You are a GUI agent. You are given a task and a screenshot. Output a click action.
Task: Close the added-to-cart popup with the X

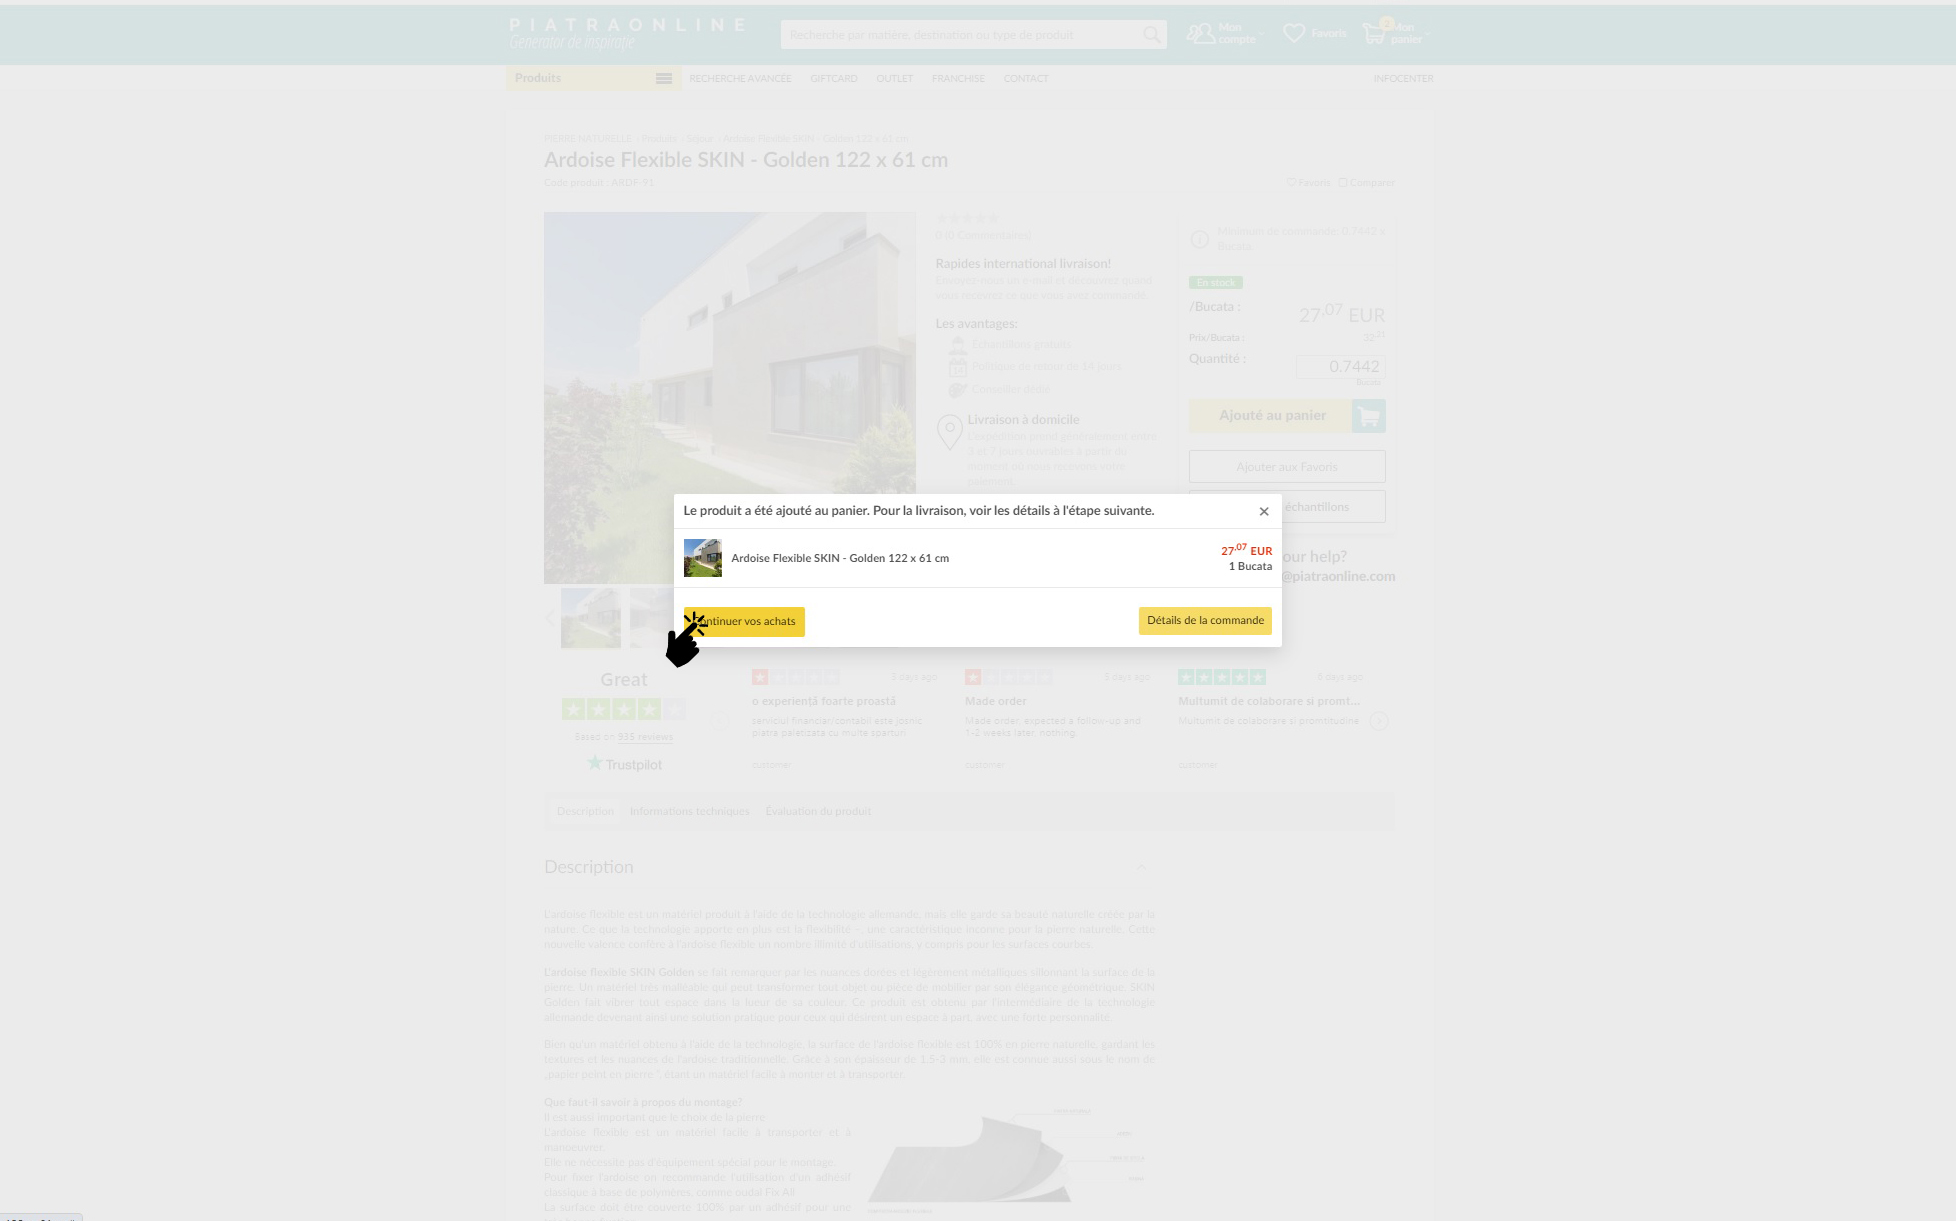point(1264,511)
